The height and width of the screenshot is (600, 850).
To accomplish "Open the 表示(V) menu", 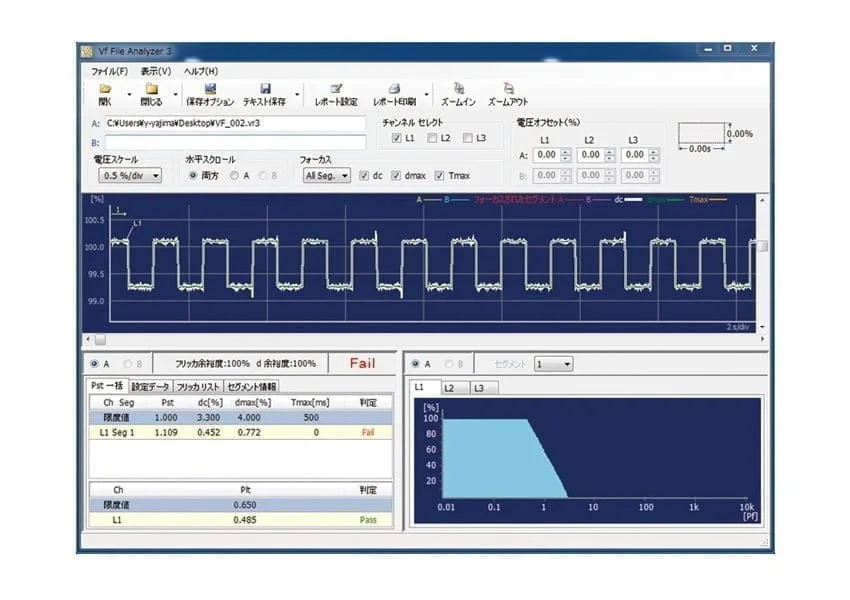I will coord(156,72).
